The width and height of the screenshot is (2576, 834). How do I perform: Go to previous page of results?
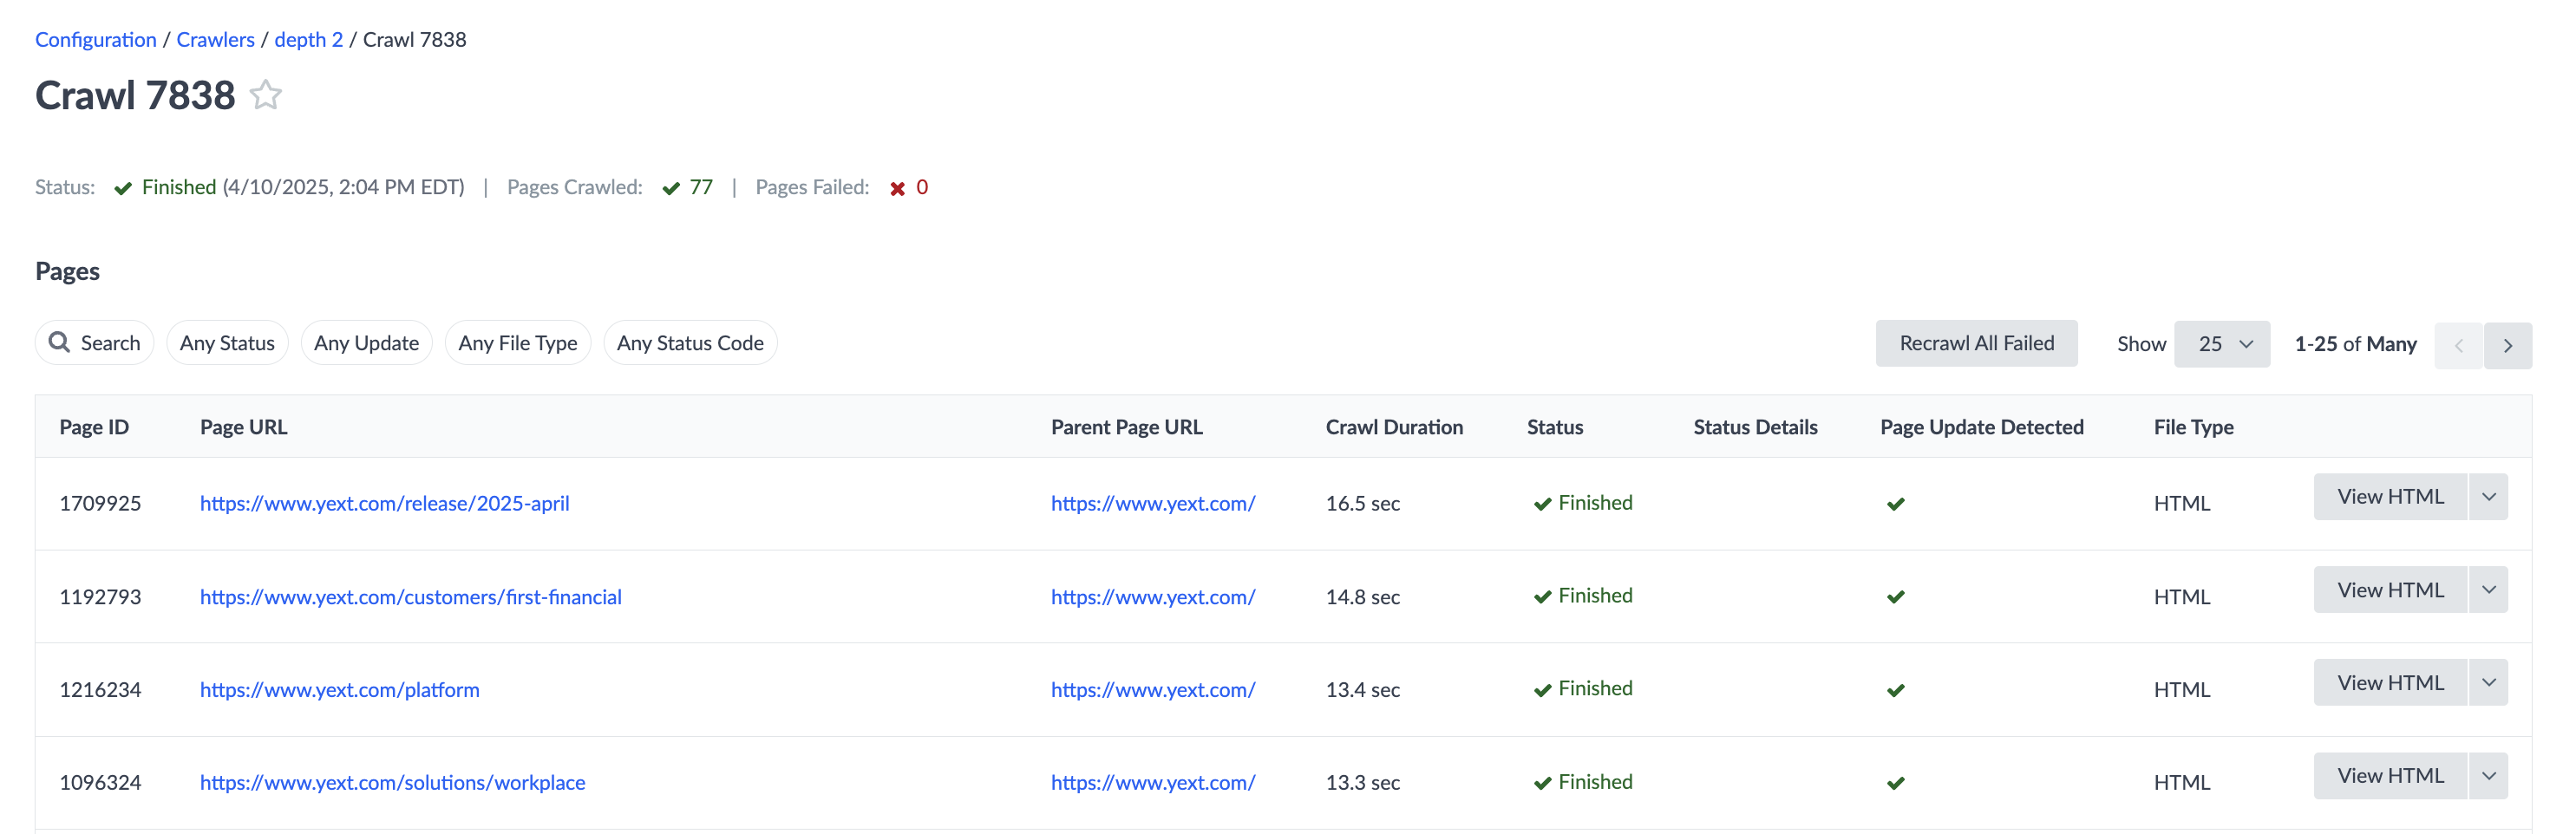pyautogui.click(x=2459, y=345)
